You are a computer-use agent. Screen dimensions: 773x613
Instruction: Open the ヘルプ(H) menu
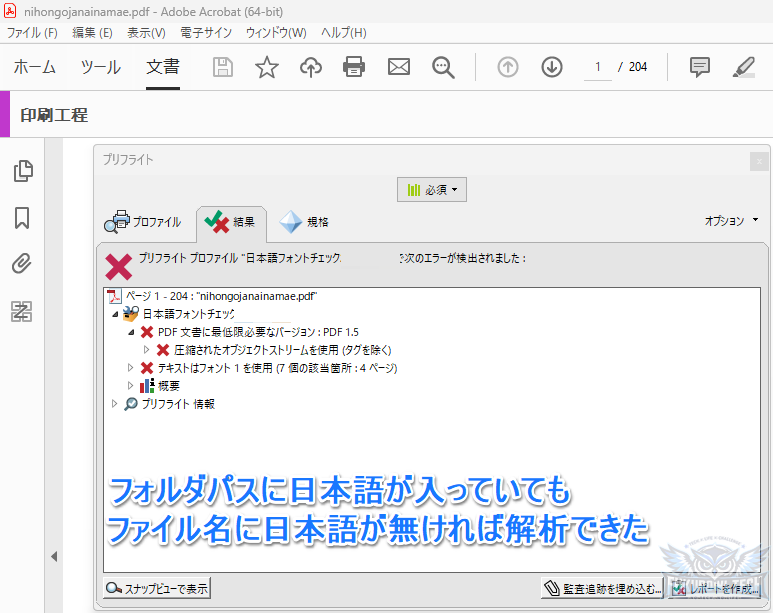pos(344,33)
